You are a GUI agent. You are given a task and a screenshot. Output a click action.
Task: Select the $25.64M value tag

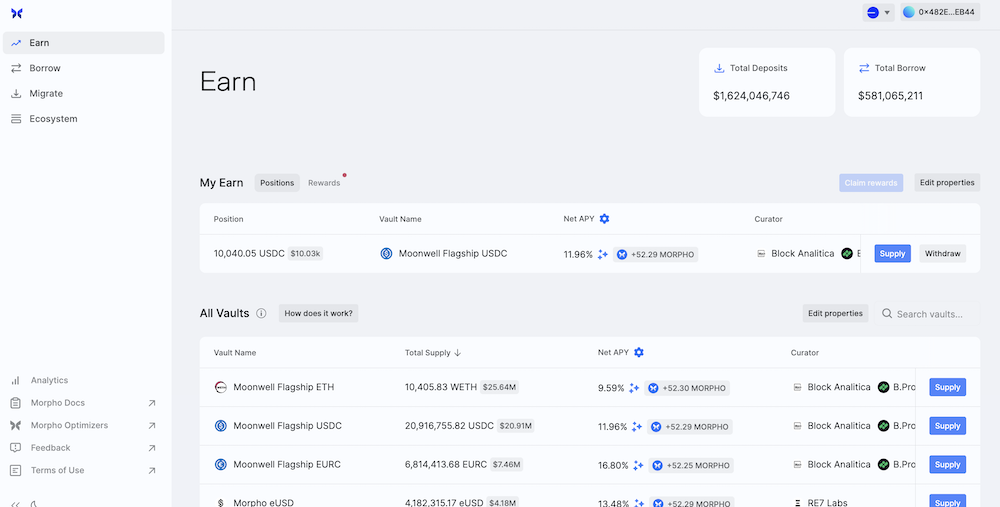pos(499,387)
